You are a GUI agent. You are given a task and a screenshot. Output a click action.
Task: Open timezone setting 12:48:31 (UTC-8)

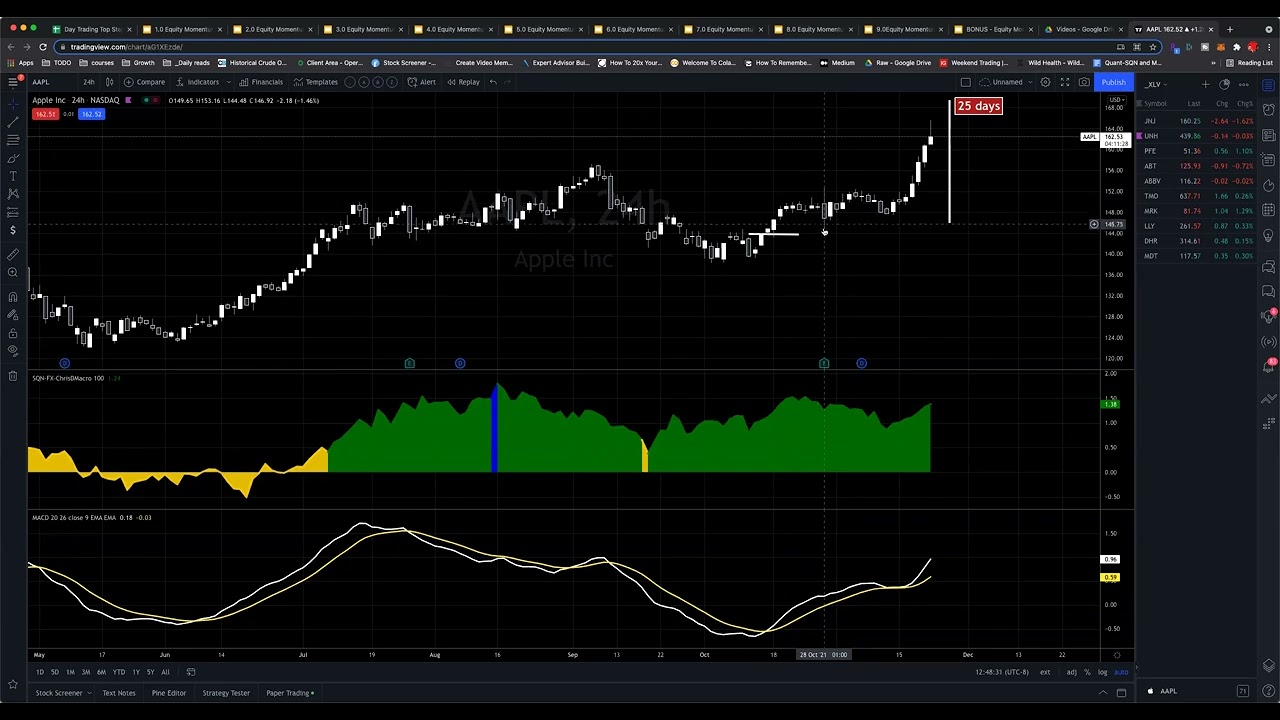(1002, 672)
